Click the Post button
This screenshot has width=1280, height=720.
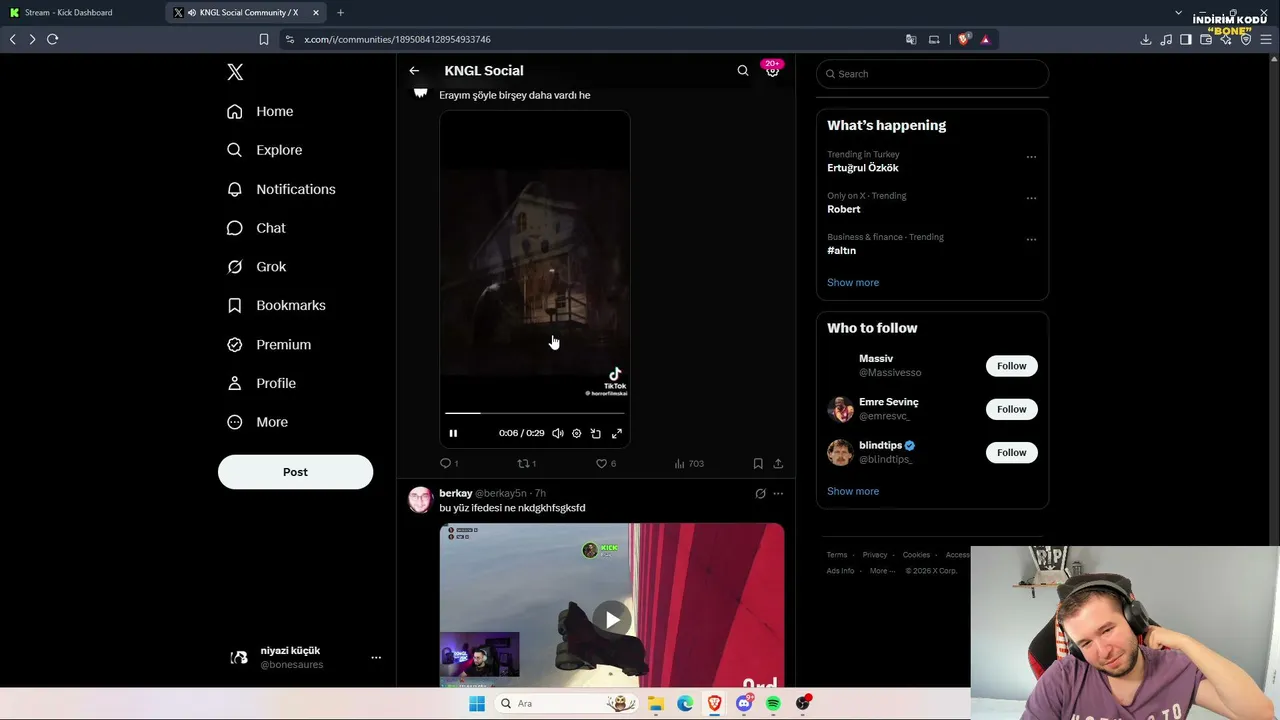295,472
